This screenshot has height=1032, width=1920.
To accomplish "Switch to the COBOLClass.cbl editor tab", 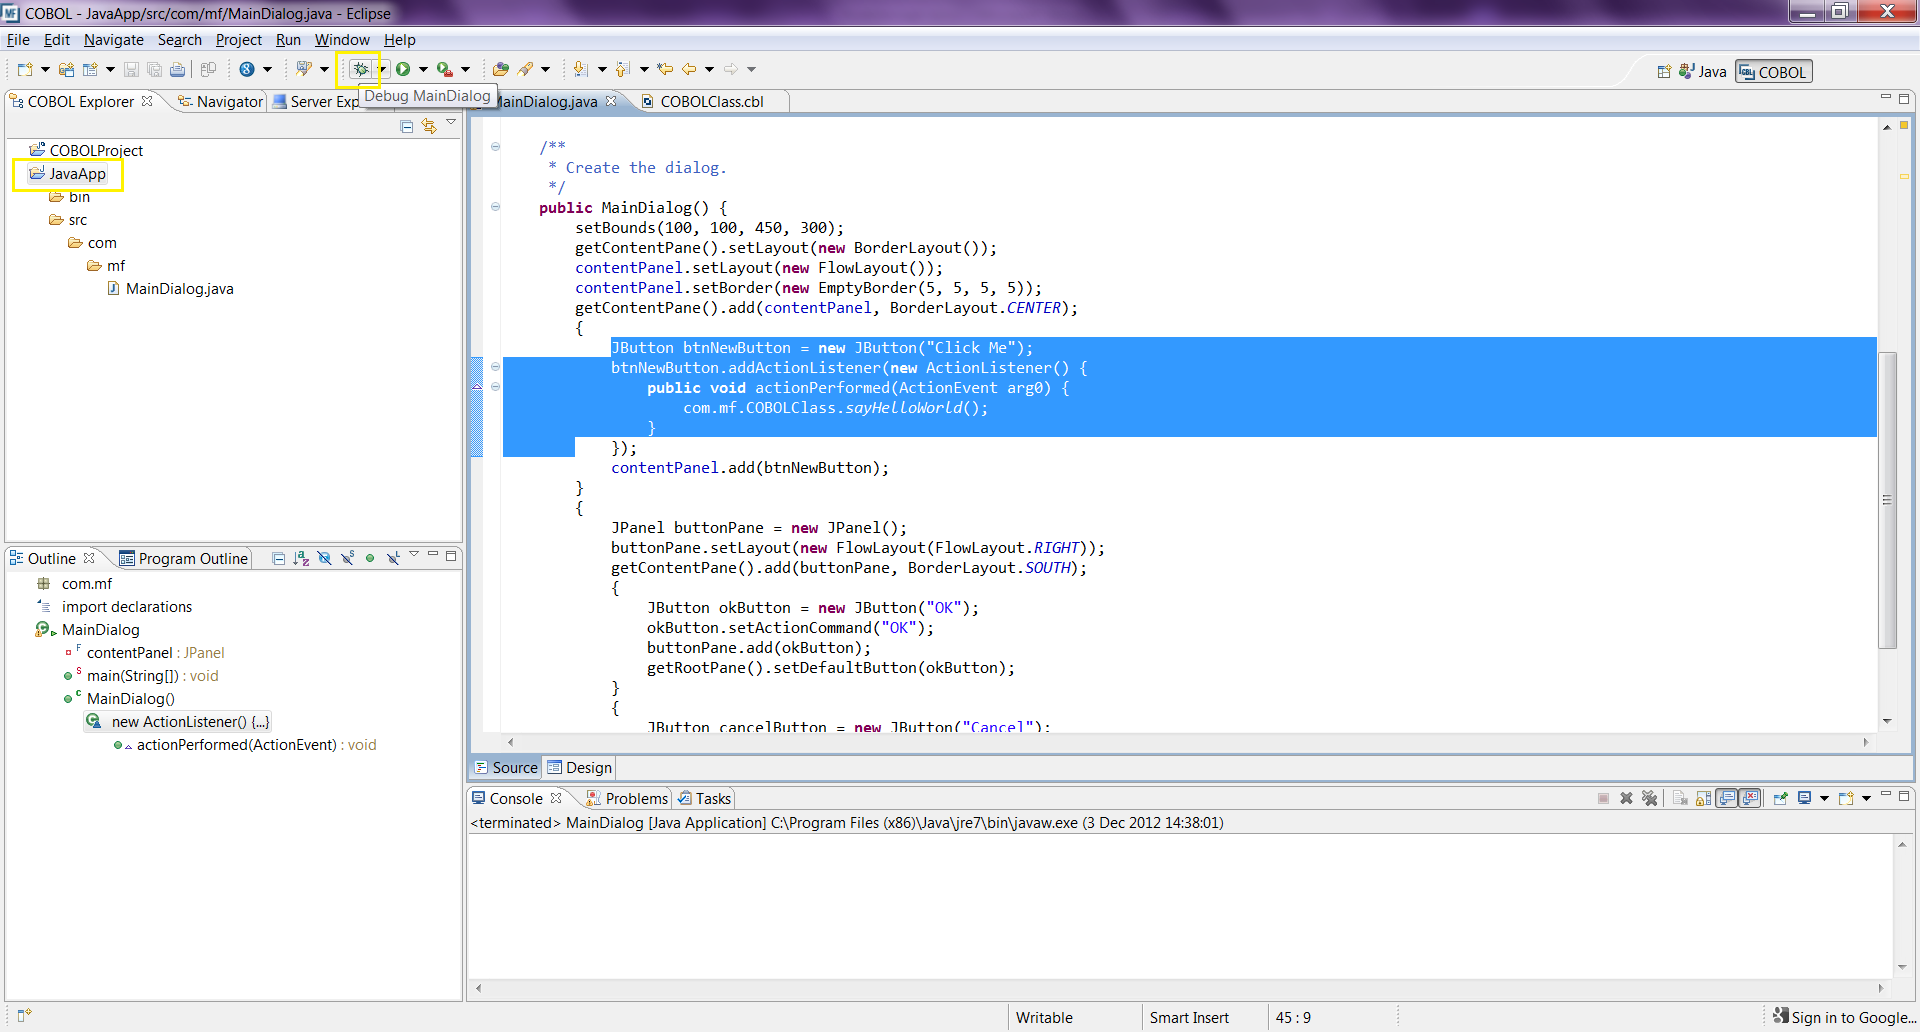I will click(711, 101).
